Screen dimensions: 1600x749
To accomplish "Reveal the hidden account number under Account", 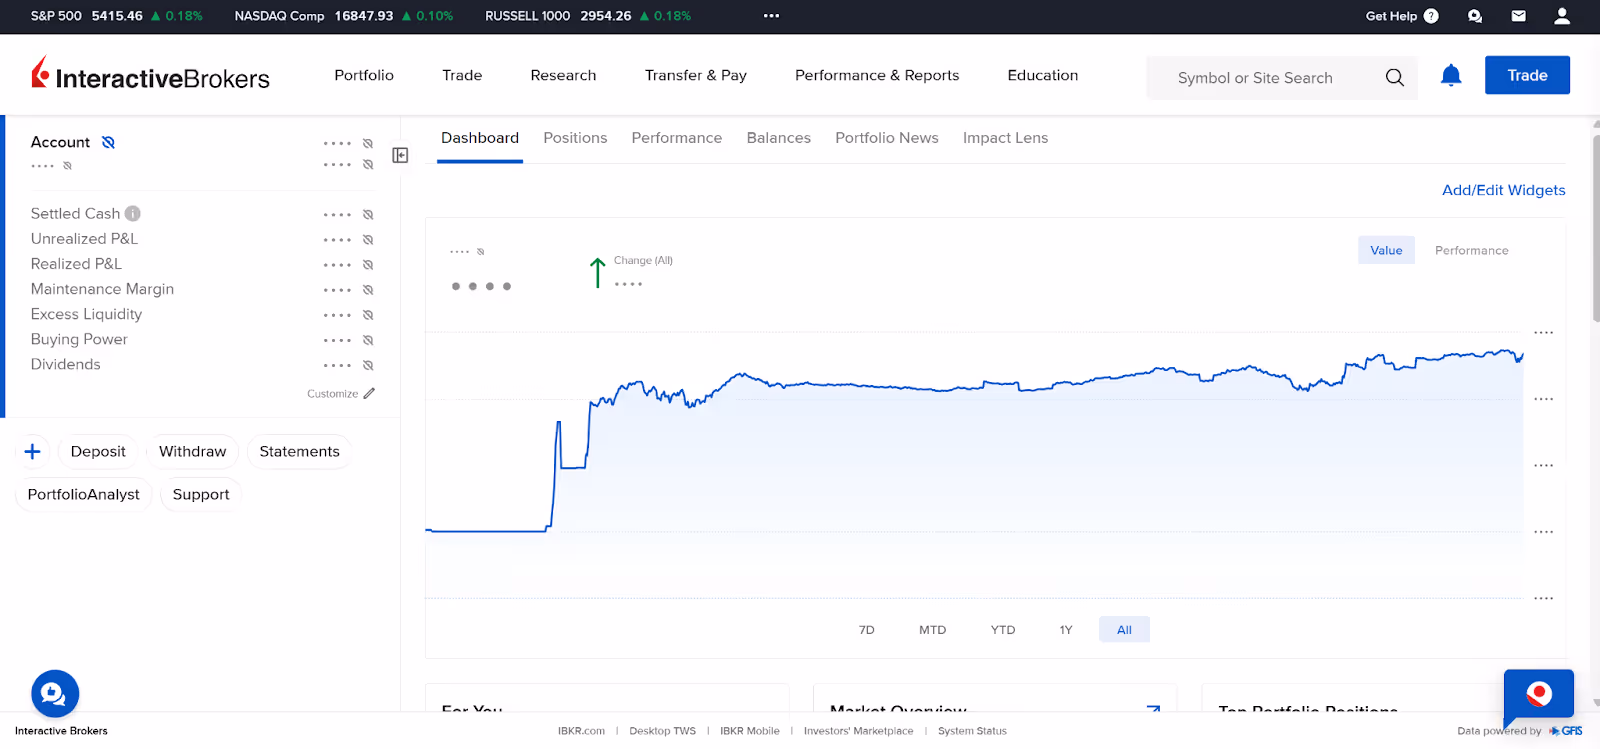I will (x=68, y=166).
